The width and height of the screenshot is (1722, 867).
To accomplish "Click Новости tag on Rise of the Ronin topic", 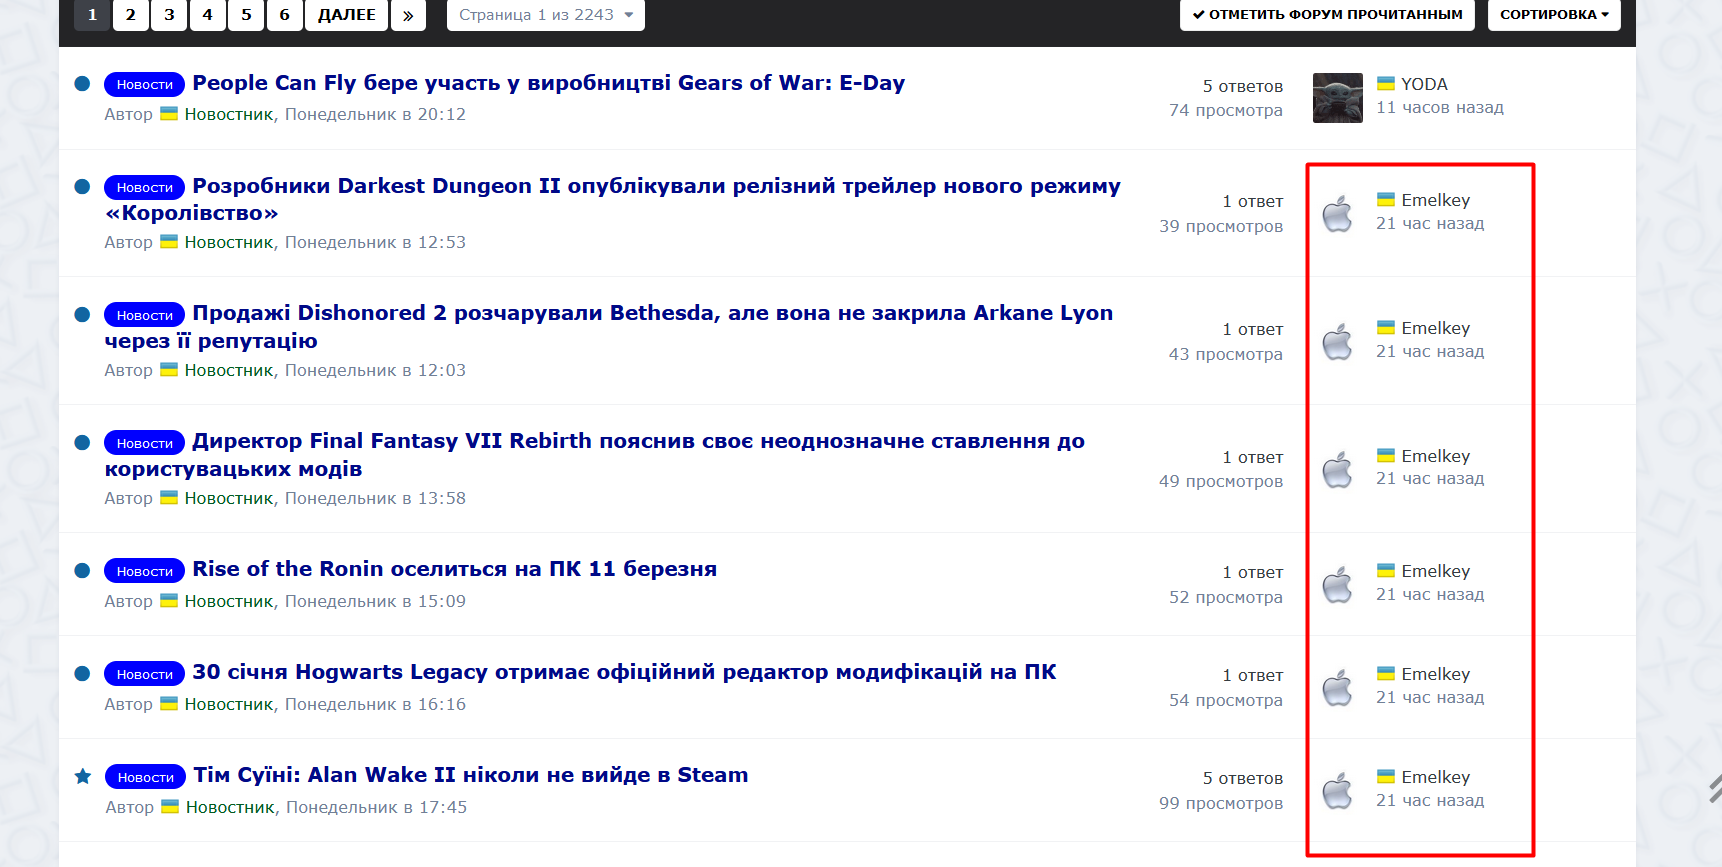I will click(x=145, y=572).
